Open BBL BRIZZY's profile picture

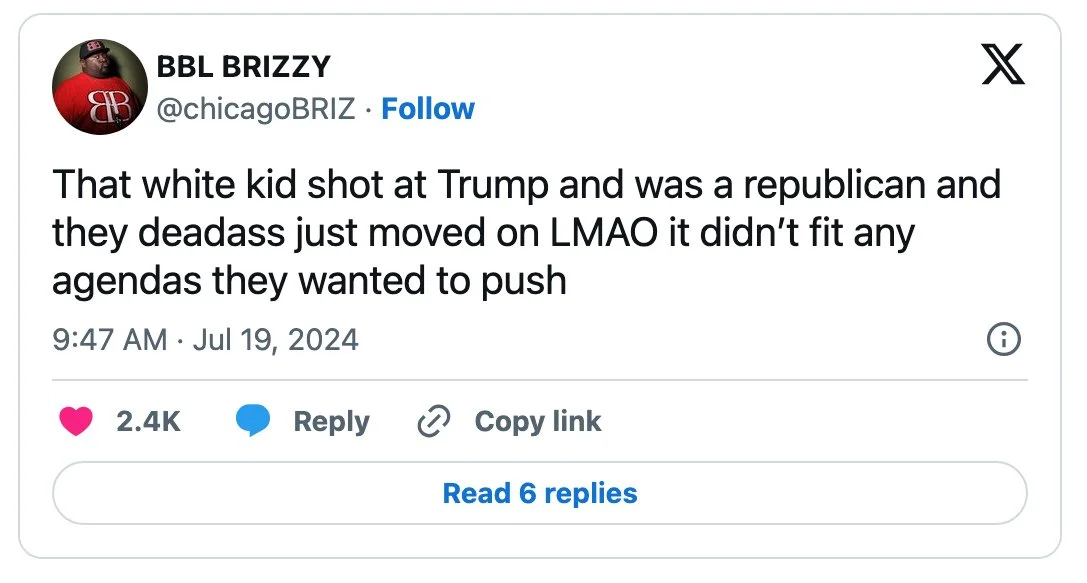tap(99, 87)
